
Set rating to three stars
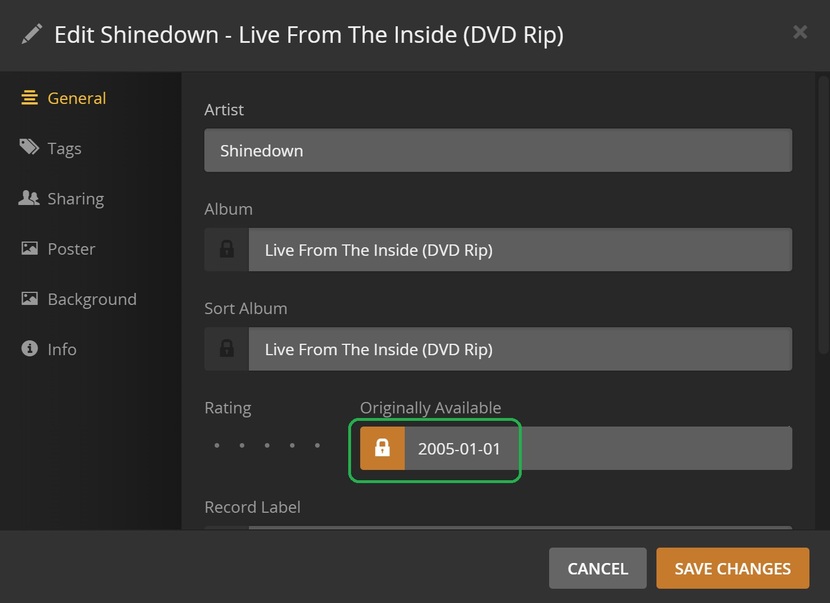[267, 445]
